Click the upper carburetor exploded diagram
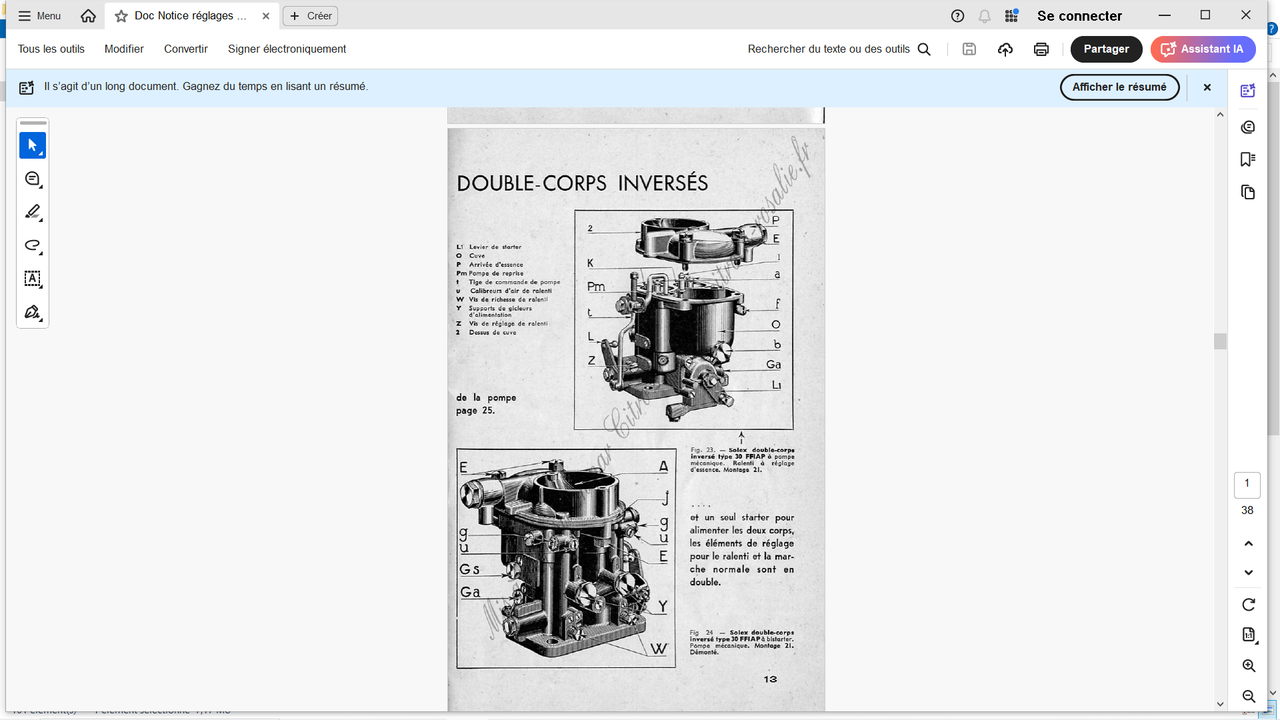 (684, 319)
